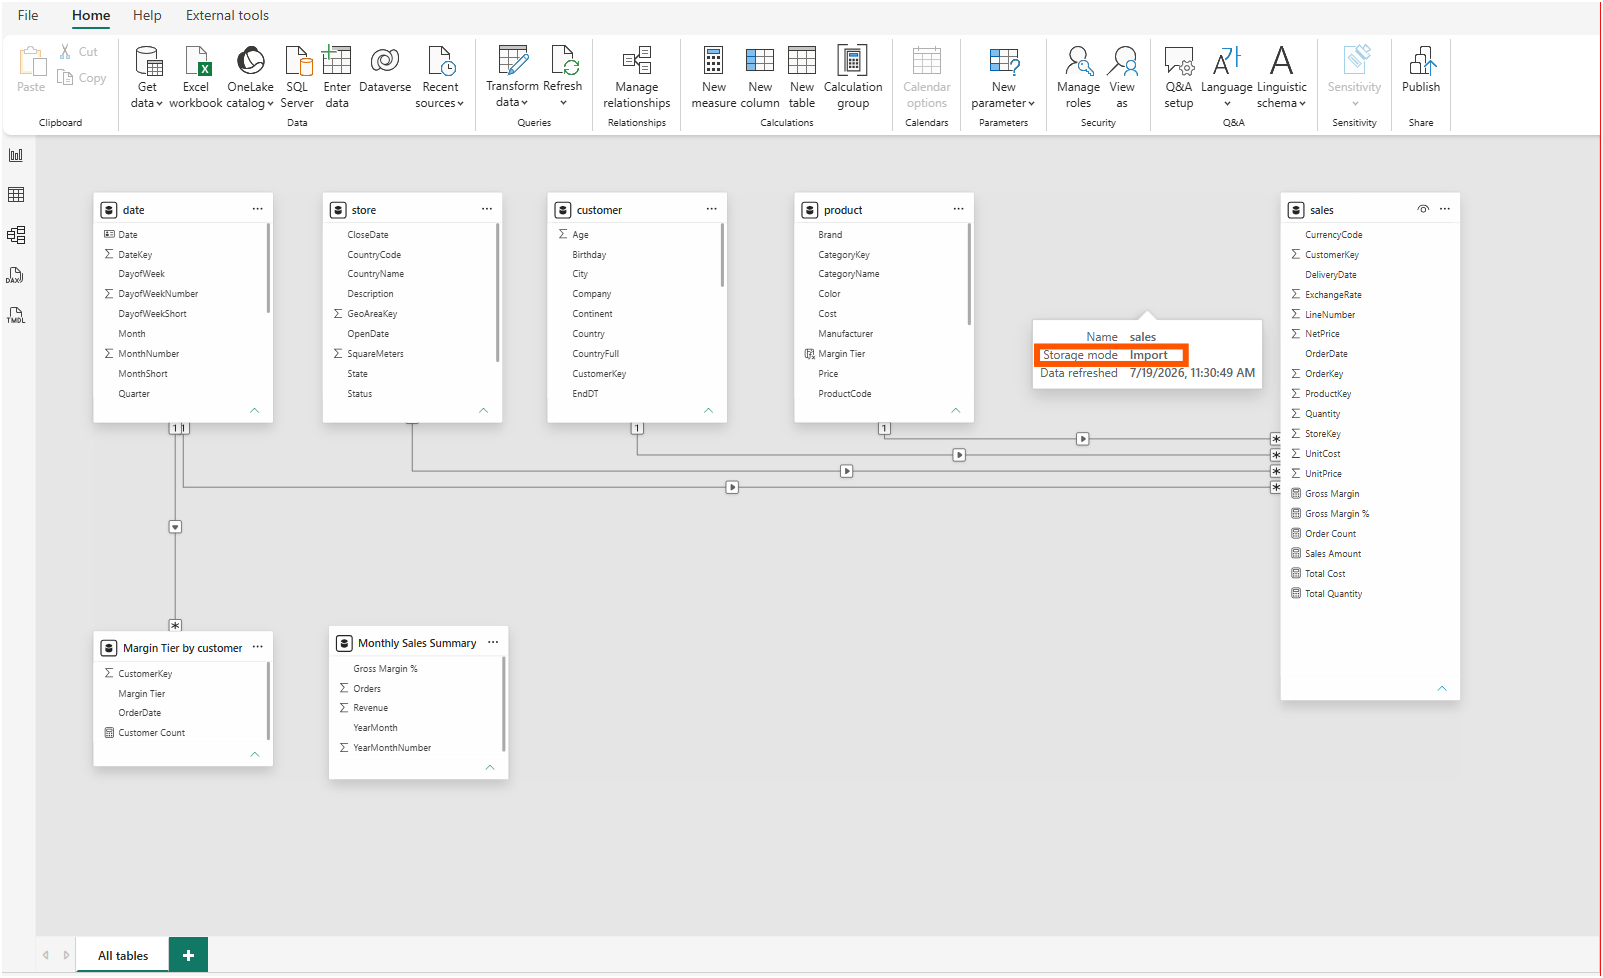Click New parameter icon
This screenshot has width=1603, height=978.
click(1004, 61)
